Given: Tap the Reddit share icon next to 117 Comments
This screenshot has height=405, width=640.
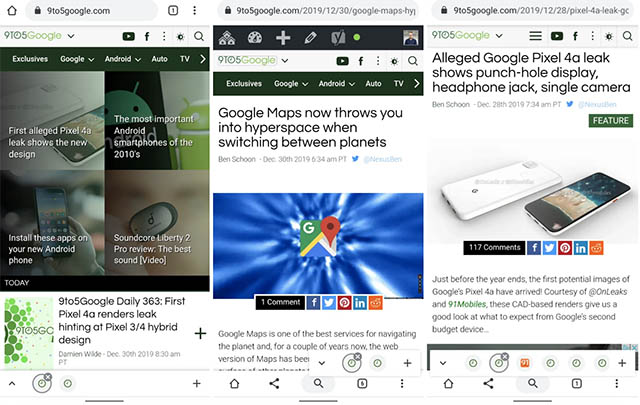Looking at the screenshot, I should point(597,247).
